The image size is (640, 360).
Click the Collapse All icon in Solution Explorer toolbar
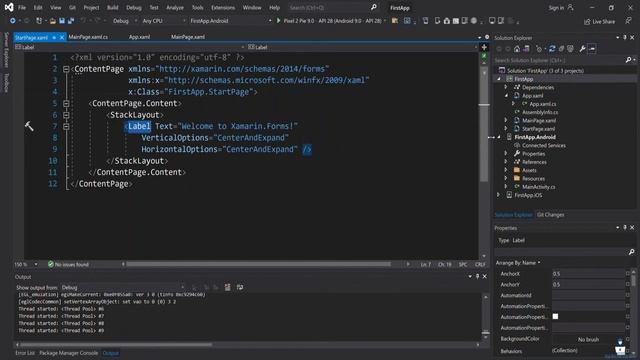pyautogui.click(x=561, y=49)
